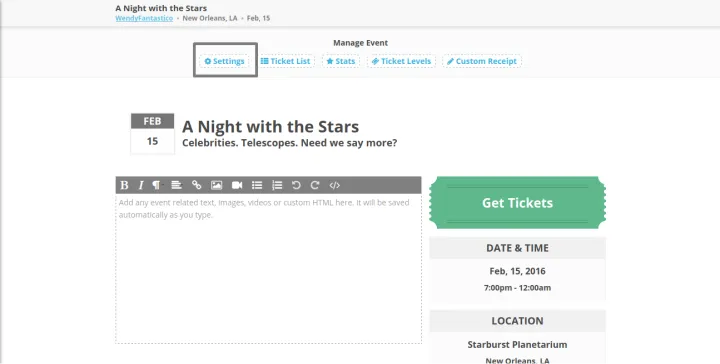Click the 'Feb, 15, 2016' date text
Viewport: 720px width, 364px height.
(x=518, y=271)
